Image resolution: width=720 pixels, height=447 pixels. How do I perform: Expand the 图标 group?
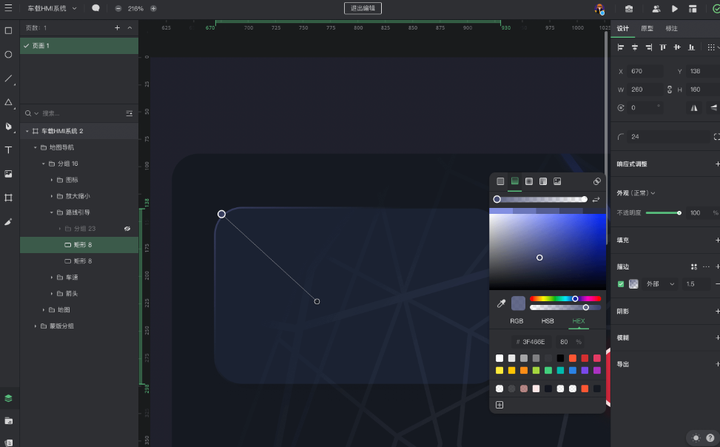51,180
